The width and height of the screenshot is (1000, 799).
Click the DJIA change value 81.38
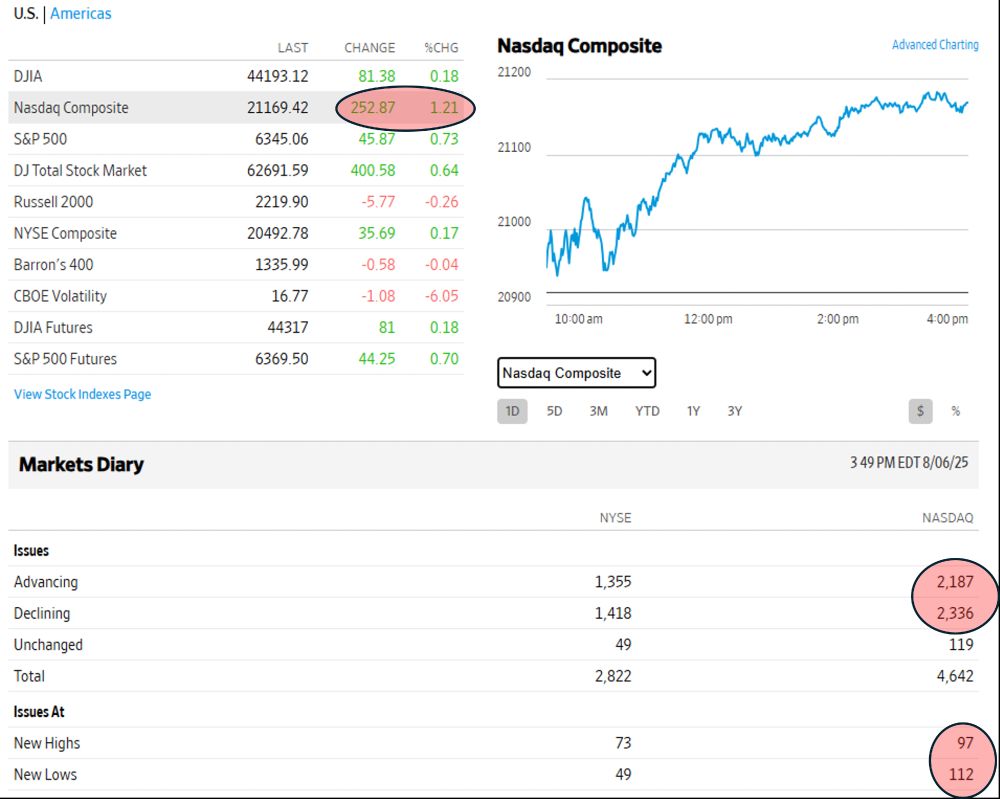coord(376,77)
